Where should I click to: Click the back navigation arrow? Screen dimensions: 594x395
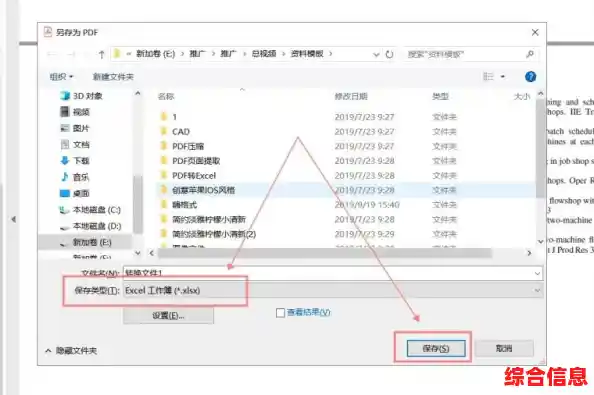[x=52, y=55]
